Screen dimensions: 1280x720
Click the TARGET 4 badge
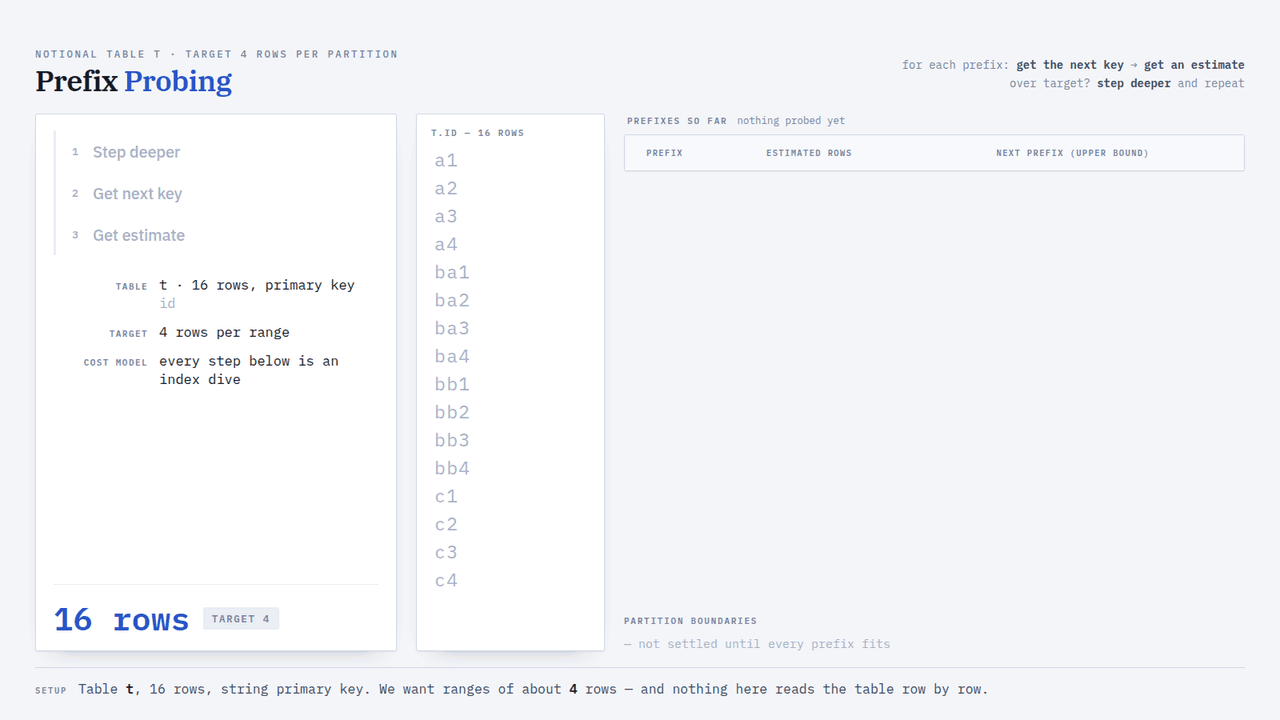pos(241,619)
